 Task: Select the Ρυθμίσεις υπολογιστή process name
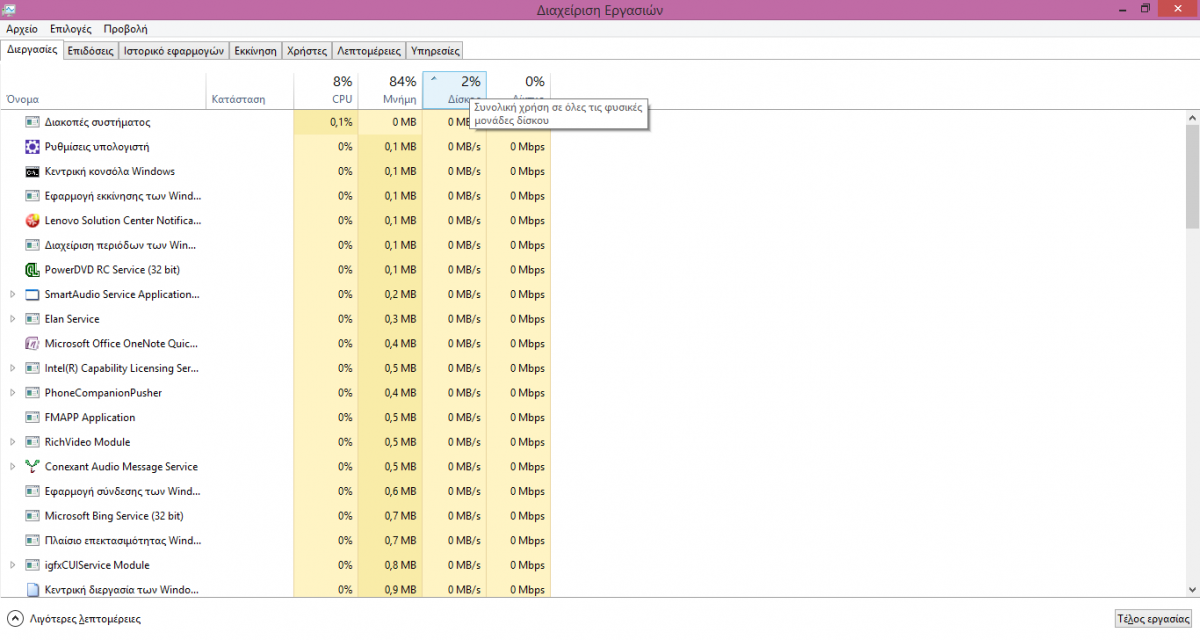97,147
